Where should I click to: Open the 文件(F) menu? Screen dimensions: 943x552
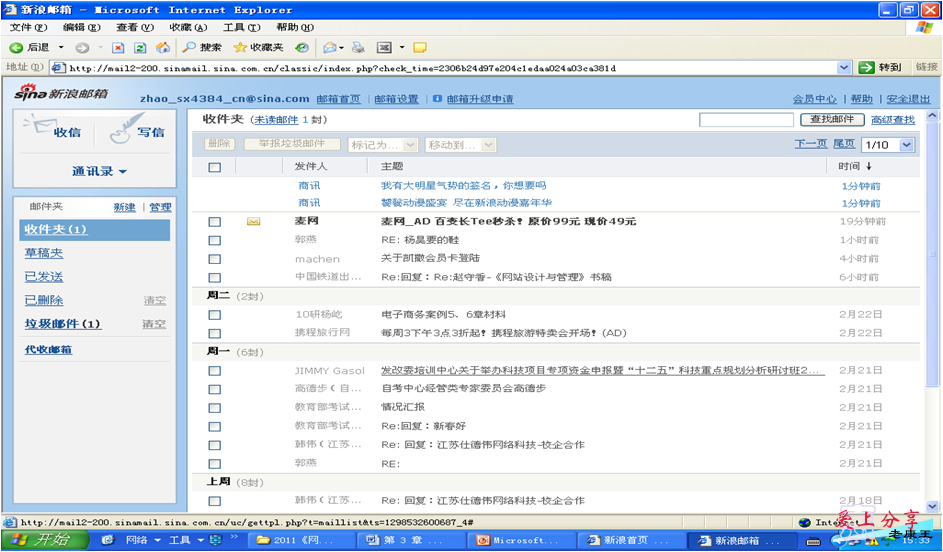point(28,28)
